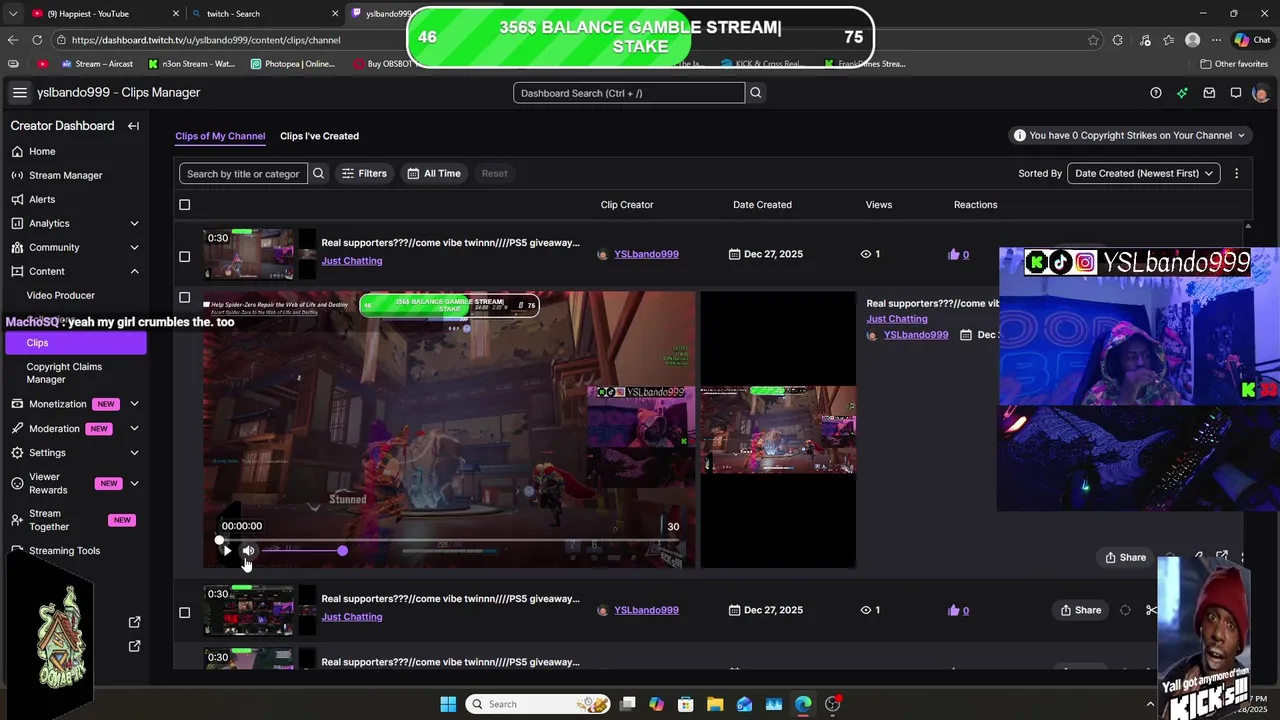Toggle the select-all clips checkbox

point(184,205)
